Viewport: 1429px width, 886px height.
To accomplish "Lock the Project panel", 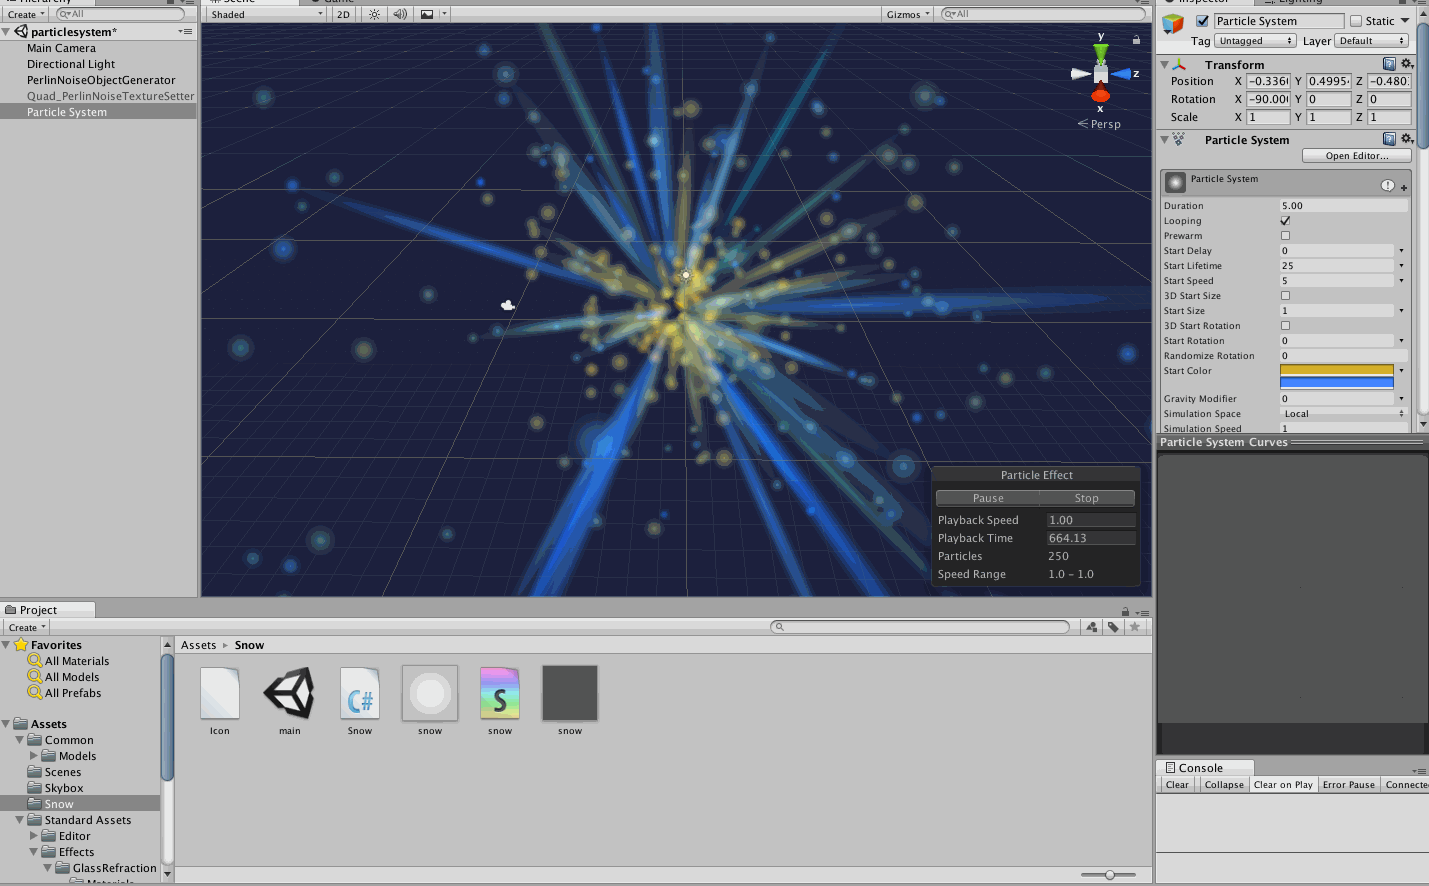I will tap(1125, 612).
